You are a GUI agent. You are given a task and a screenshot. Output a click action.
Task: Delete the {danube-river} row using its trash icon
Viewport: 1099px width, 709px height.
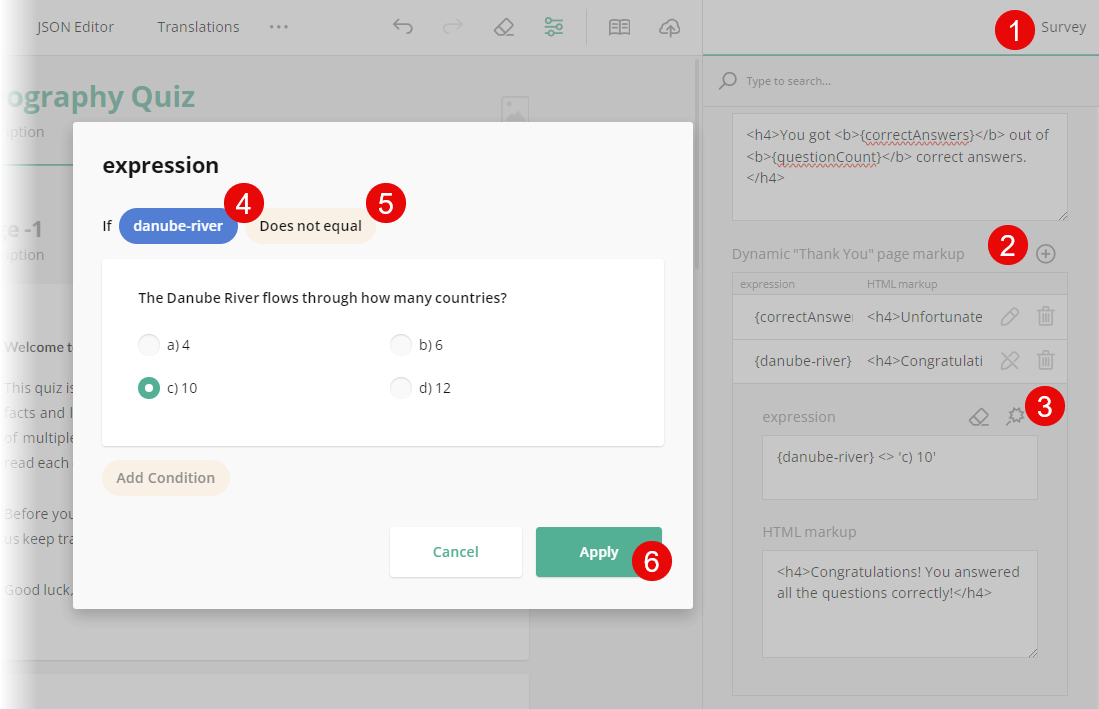[x=1046, y=360]
